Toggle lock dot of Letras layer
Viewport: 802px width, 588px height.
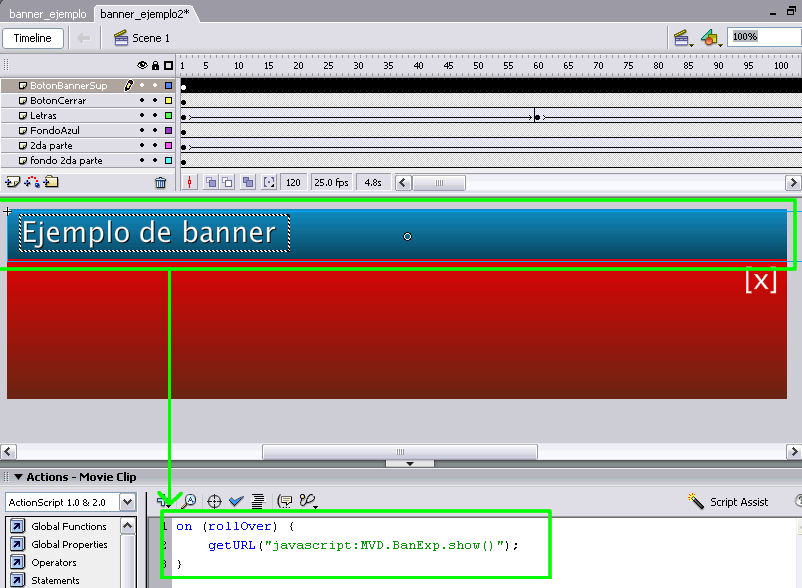tap(155, 116)
